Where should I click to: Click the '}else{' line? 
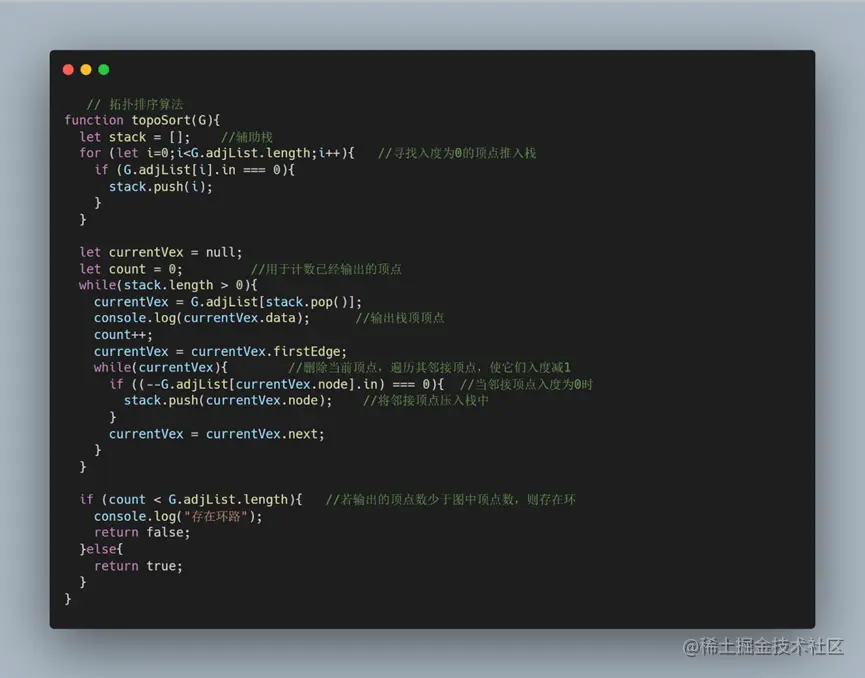(x=102, y=549)
